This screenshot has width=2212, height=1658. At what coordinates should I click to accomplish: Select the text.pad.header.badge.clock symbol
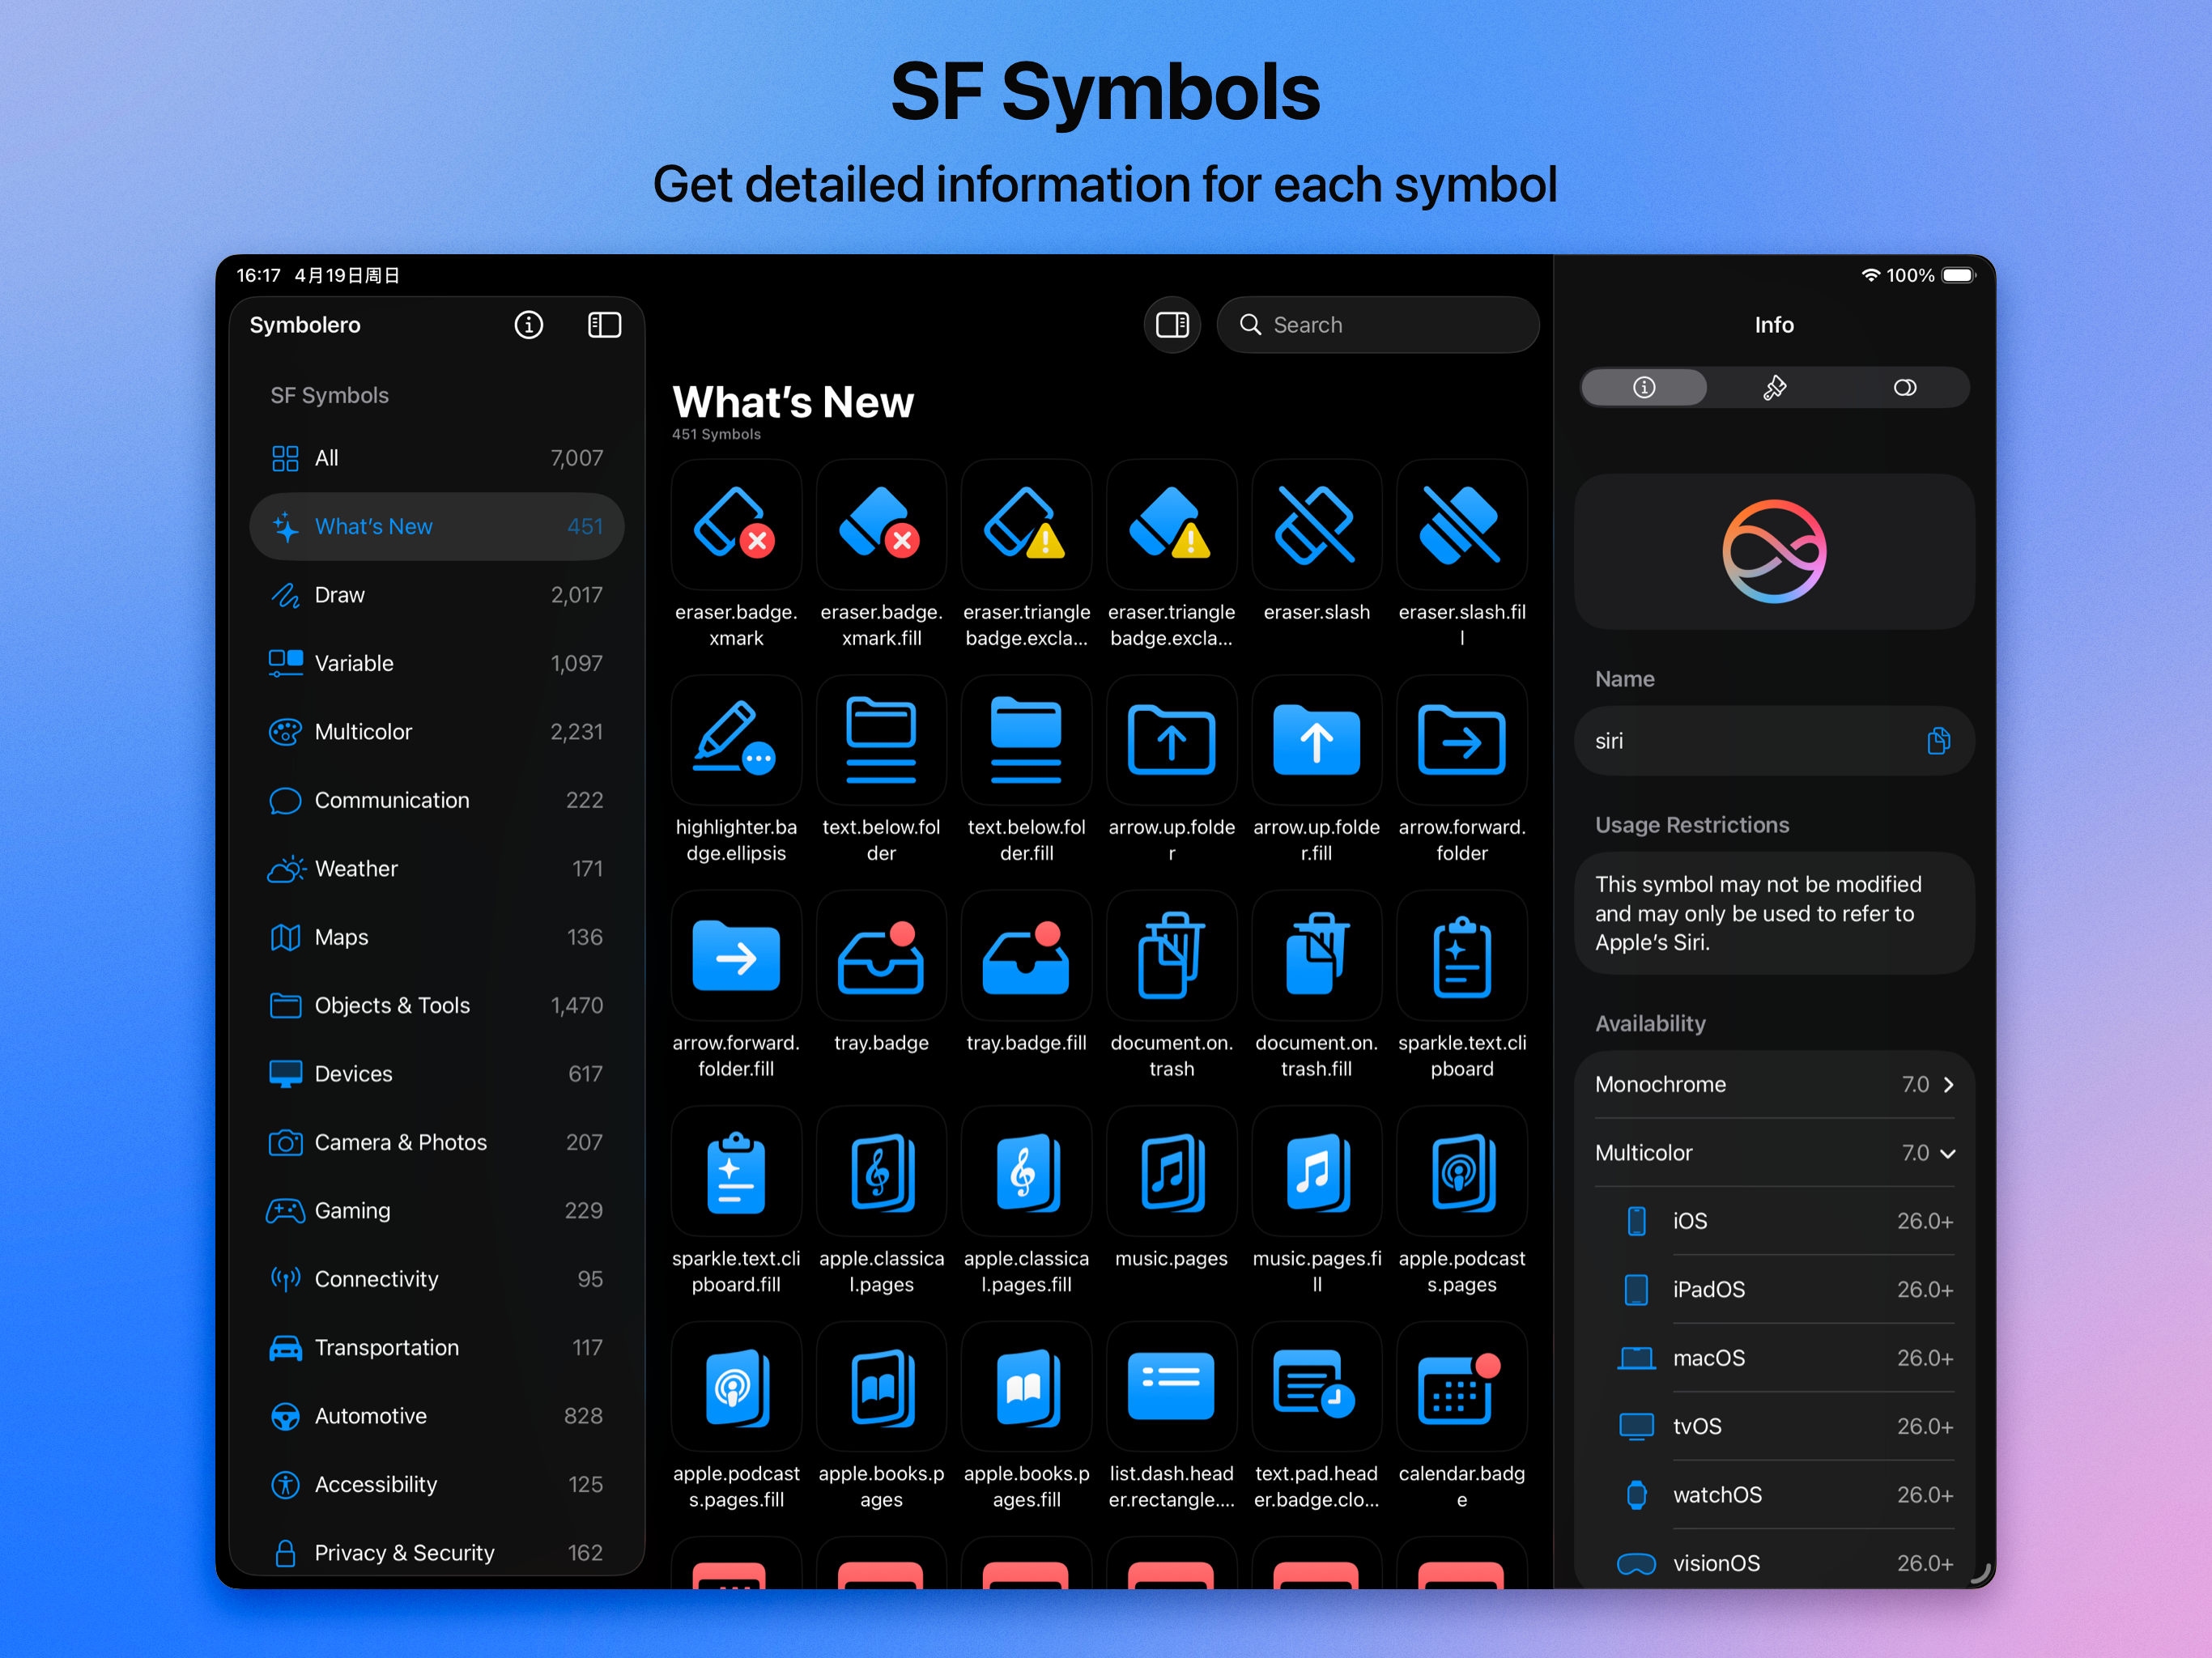pyautogui.click(x=1316, y=1386)
